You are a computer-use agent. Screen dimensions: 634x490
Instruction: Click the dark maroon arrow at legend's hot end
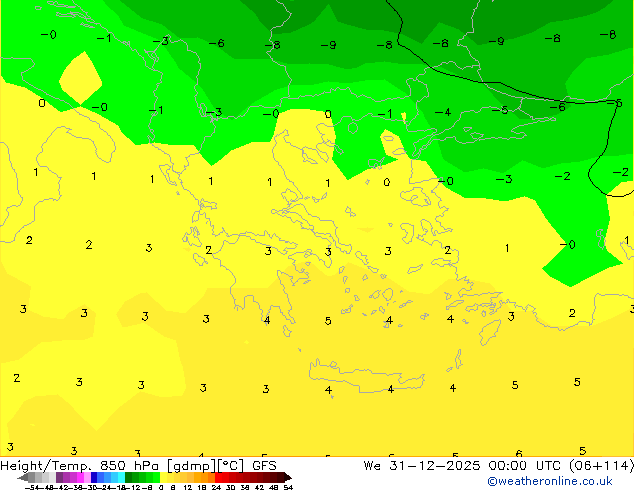pyautogui.click(x=288, y=477)
